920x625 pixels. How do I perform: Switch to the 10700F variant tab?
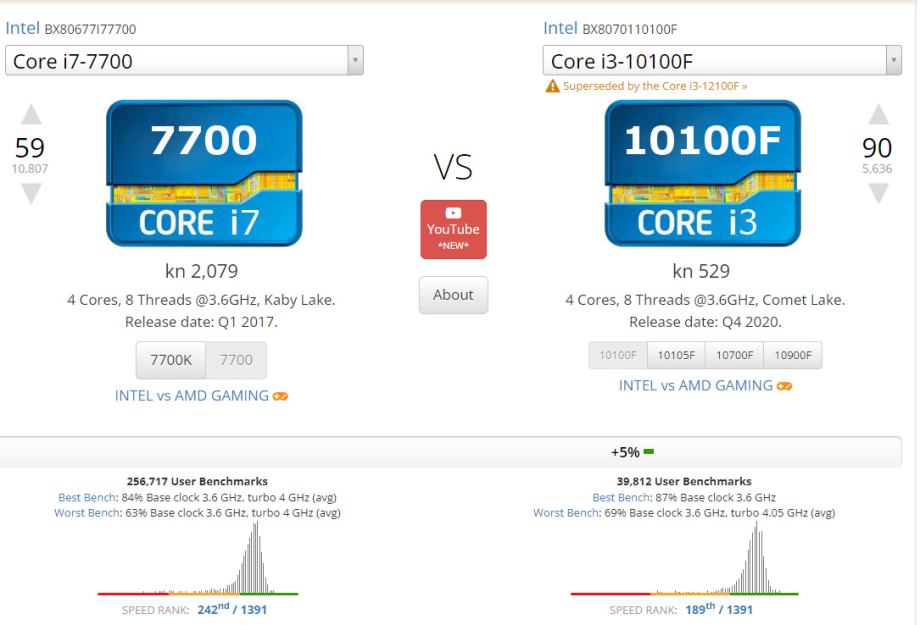pyautogui.click(x=734, y=355)
